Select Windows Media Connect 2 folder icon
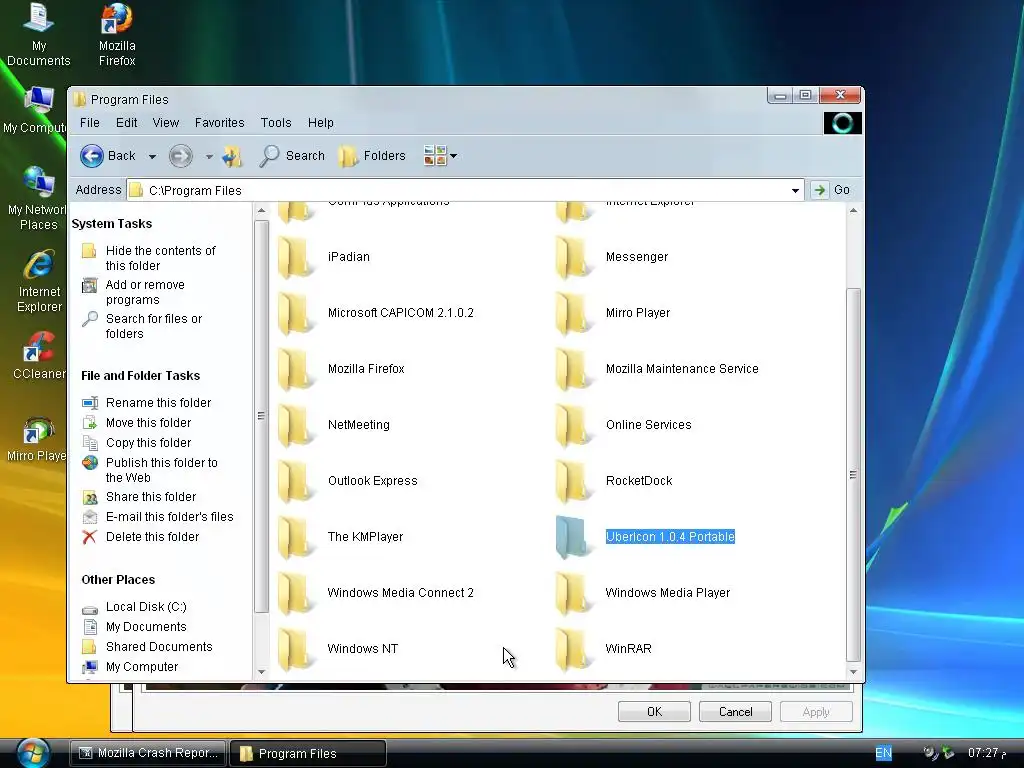Viewport: 1024px width, 768px height. coord(296,594)
